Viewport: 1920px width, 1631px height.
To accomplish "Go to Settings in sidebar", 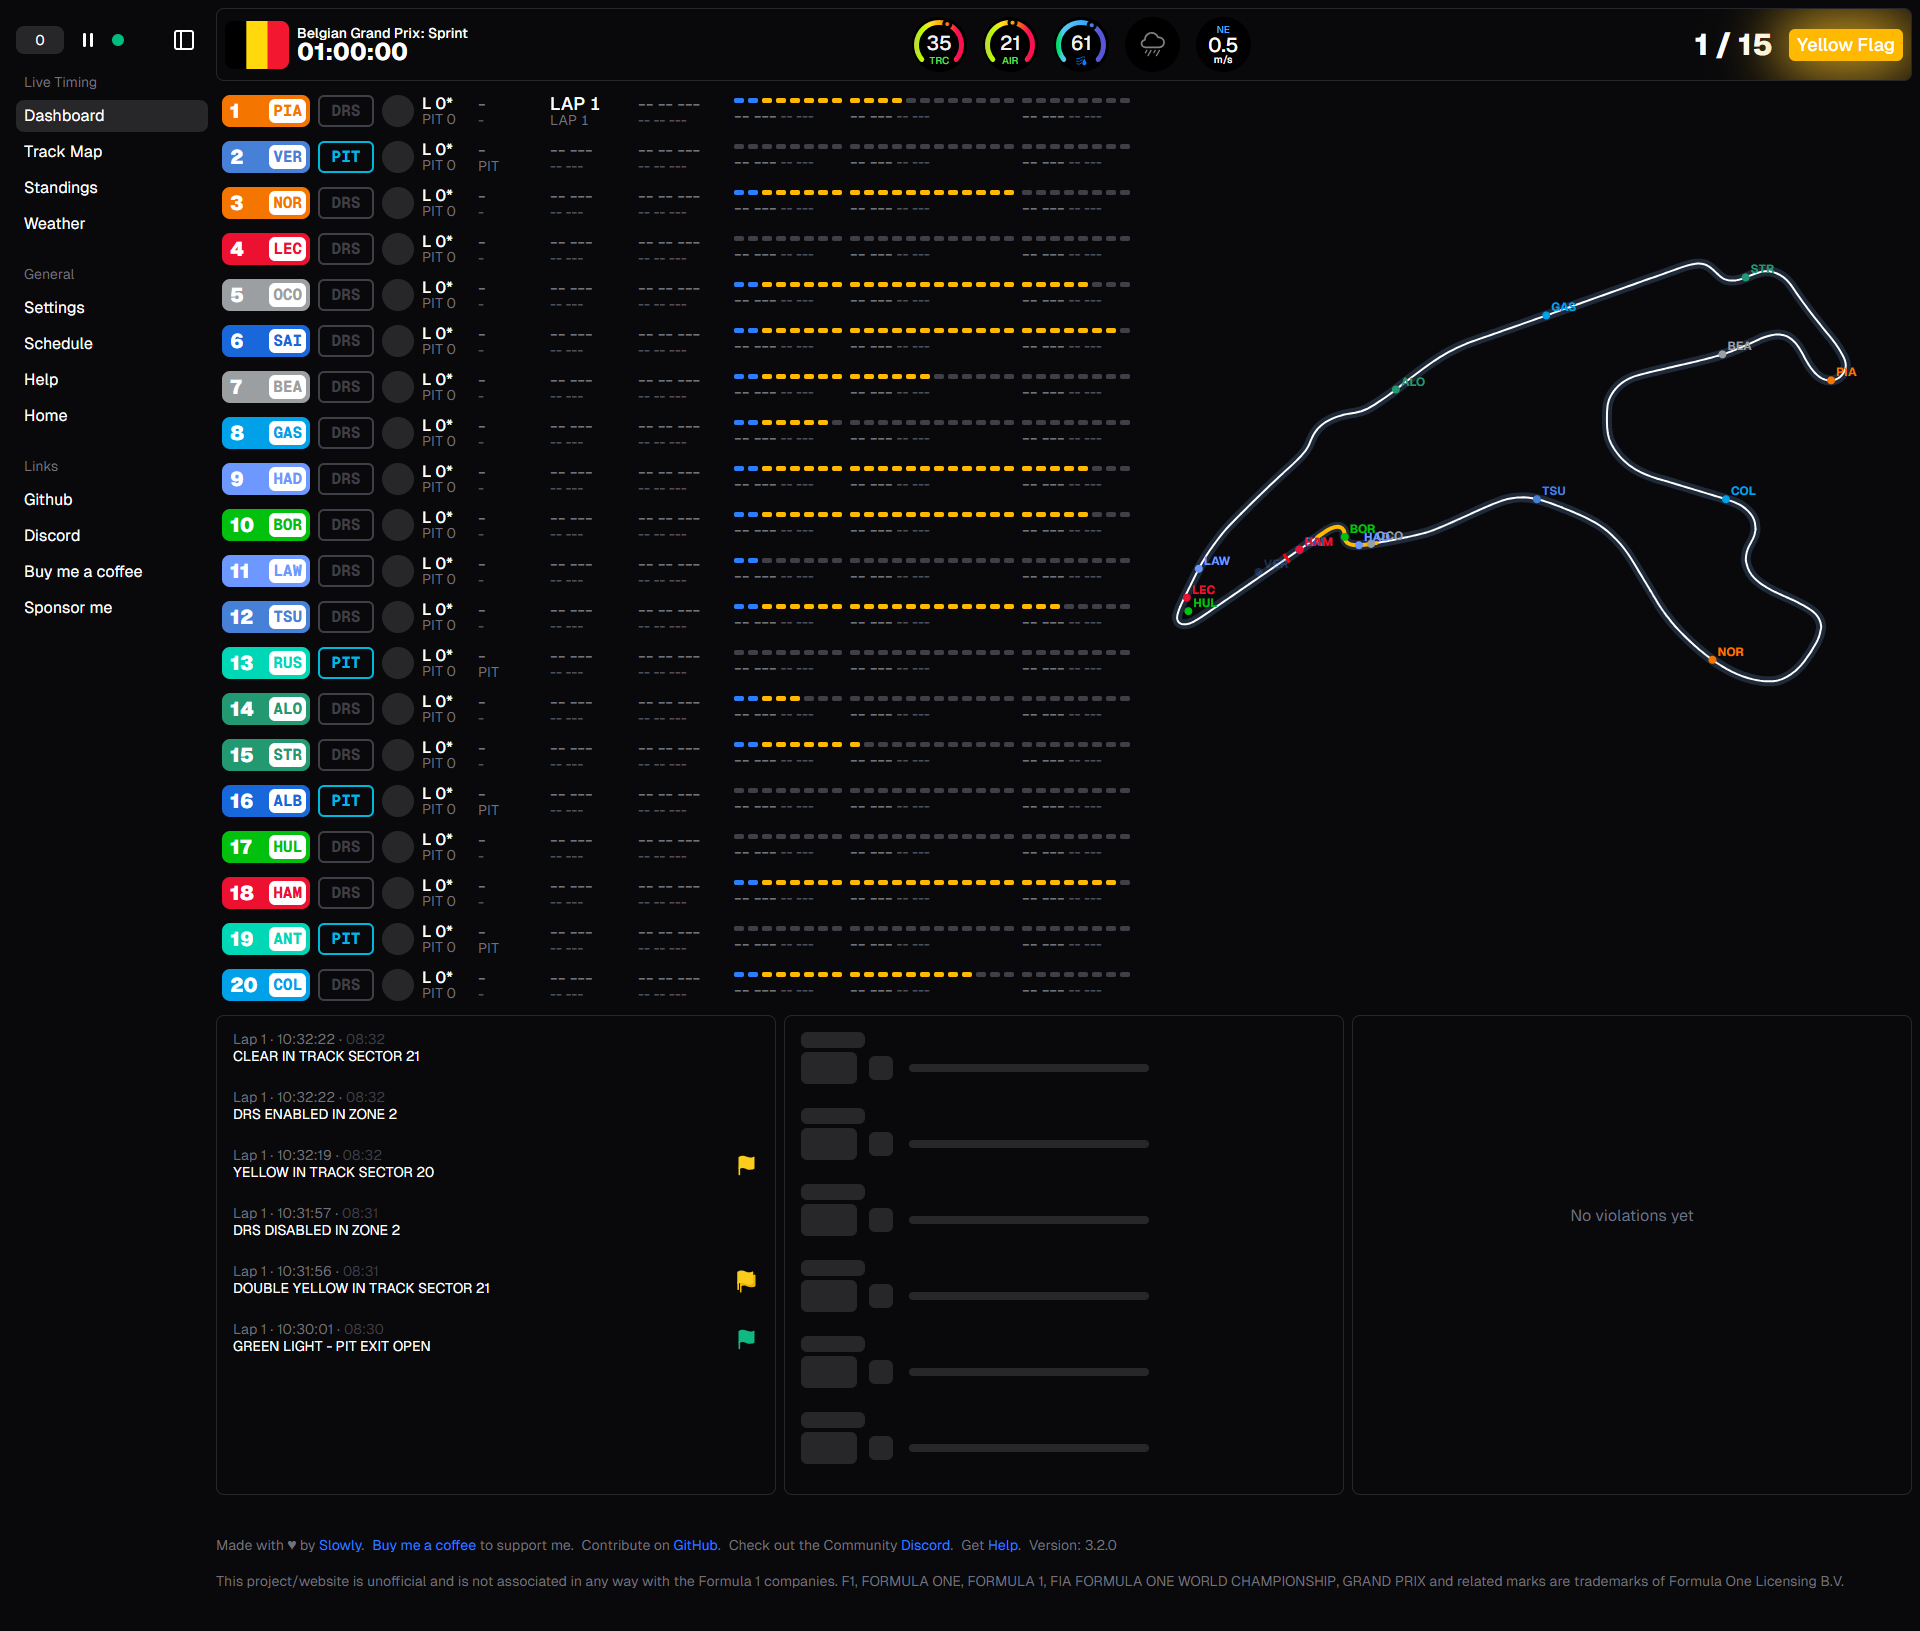I will click(54, 307).
